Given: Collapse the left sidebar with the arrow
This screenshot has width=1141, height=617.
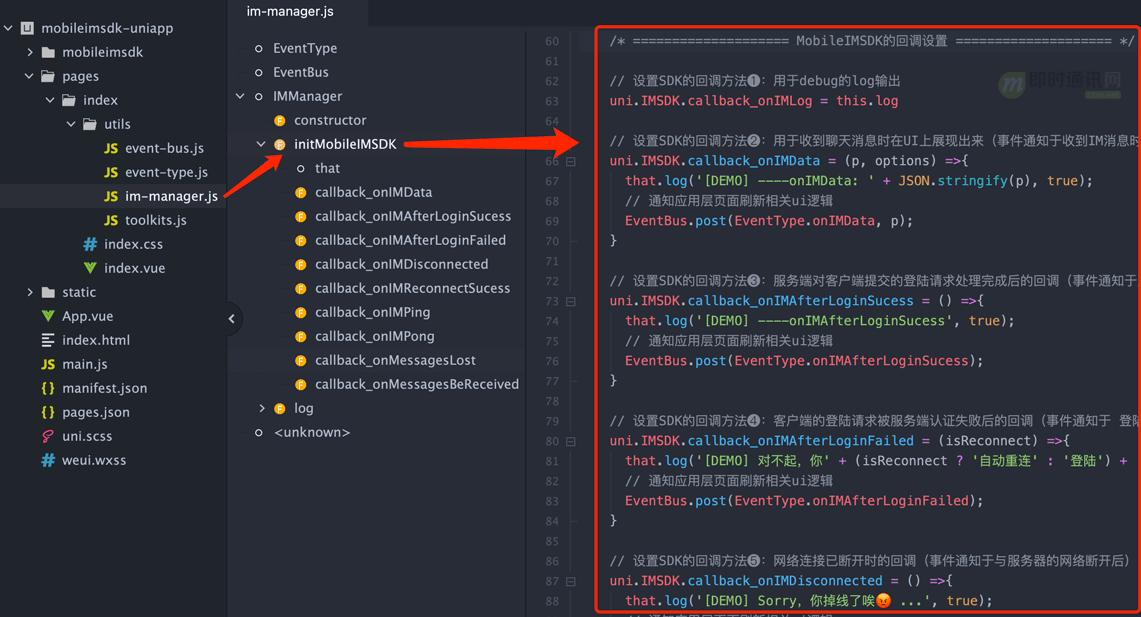Looking at the screenshot, I should pos(232,318).
